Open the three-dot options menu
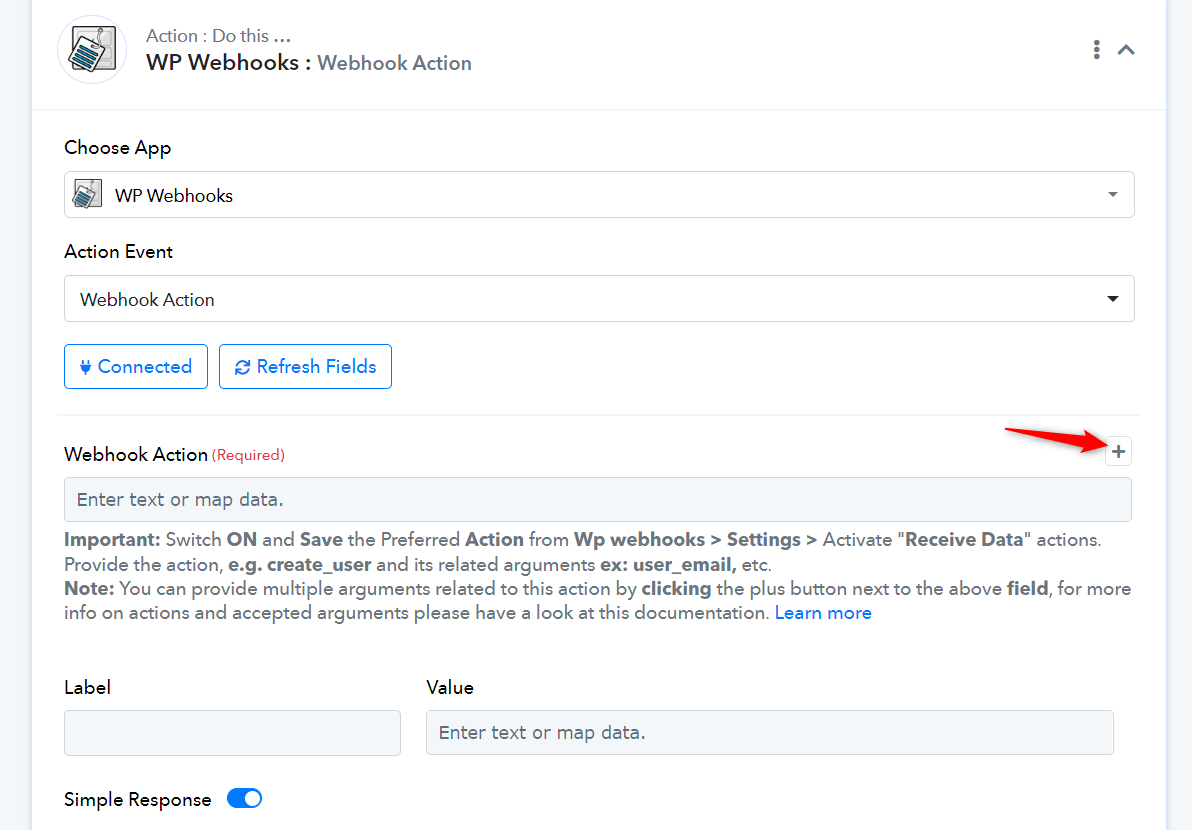 (1096, 49)
